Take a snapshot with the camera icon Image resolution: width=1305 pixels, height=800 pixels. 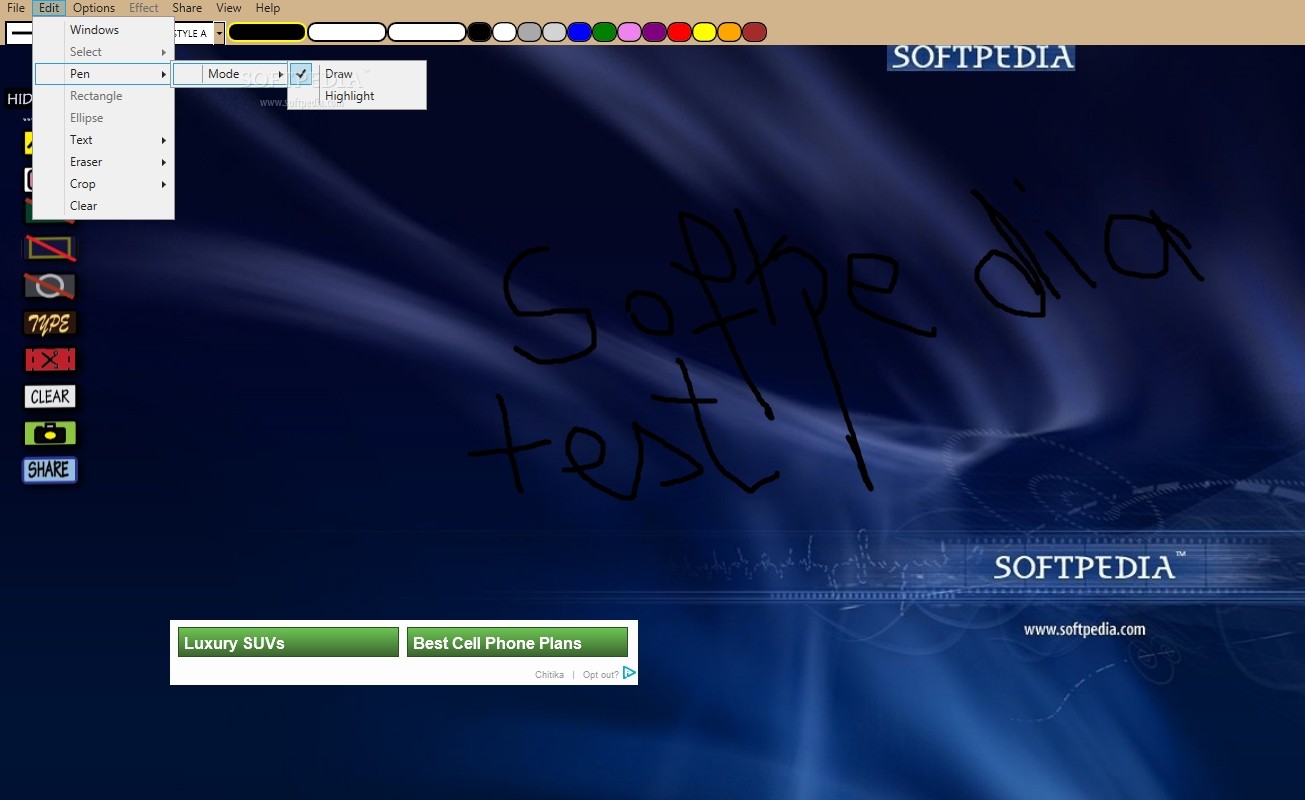(50, 433)
